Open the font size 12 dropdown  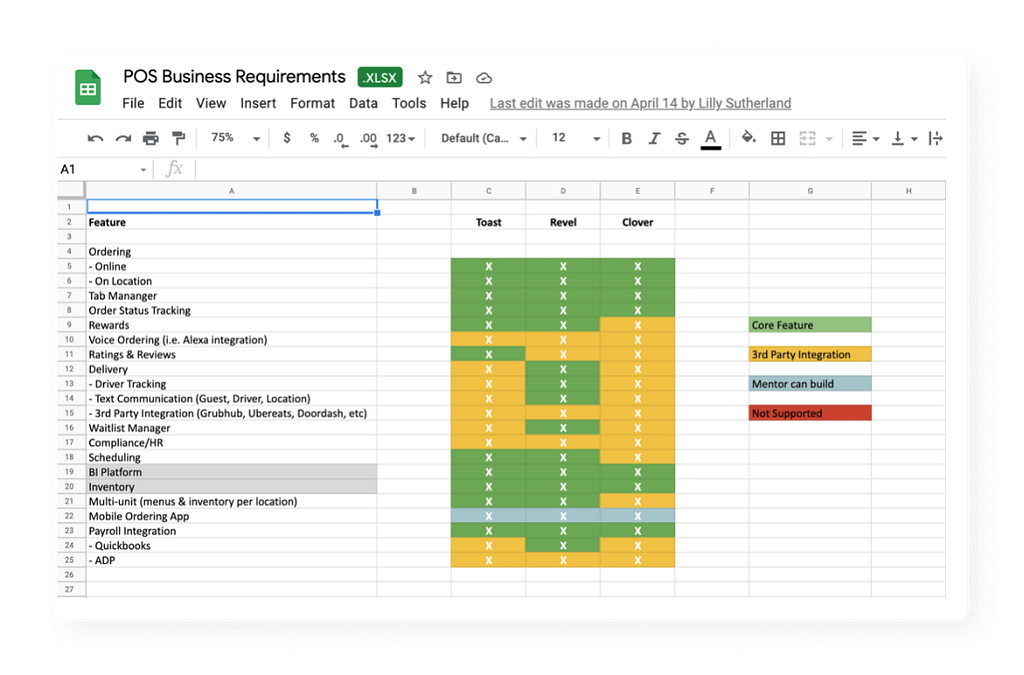[x=575, y=138]
